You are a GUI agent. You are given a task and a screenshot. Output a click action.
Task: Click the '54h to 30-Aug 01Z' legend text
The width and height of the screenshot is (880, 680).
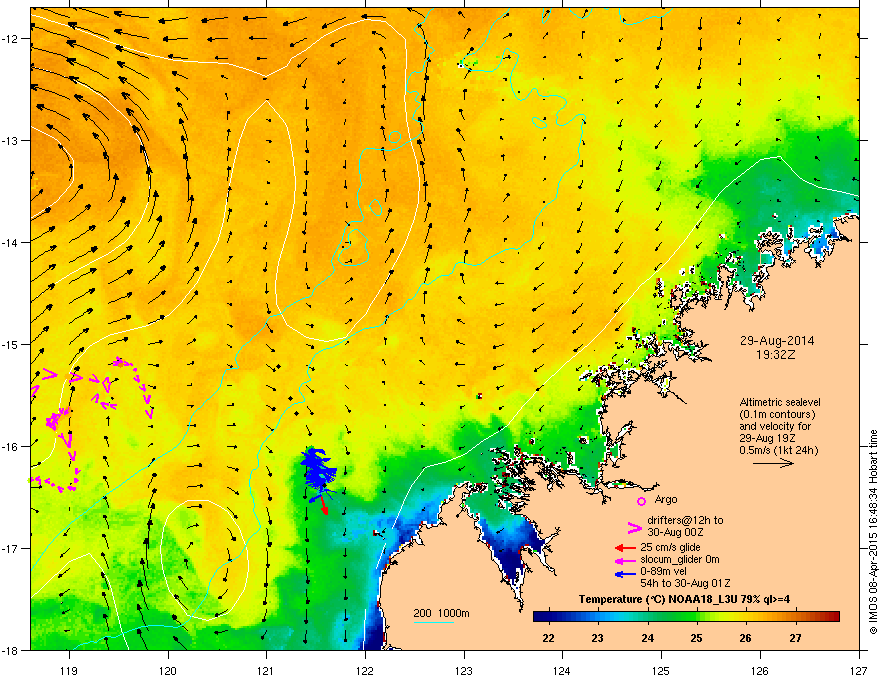click(685, 583)
